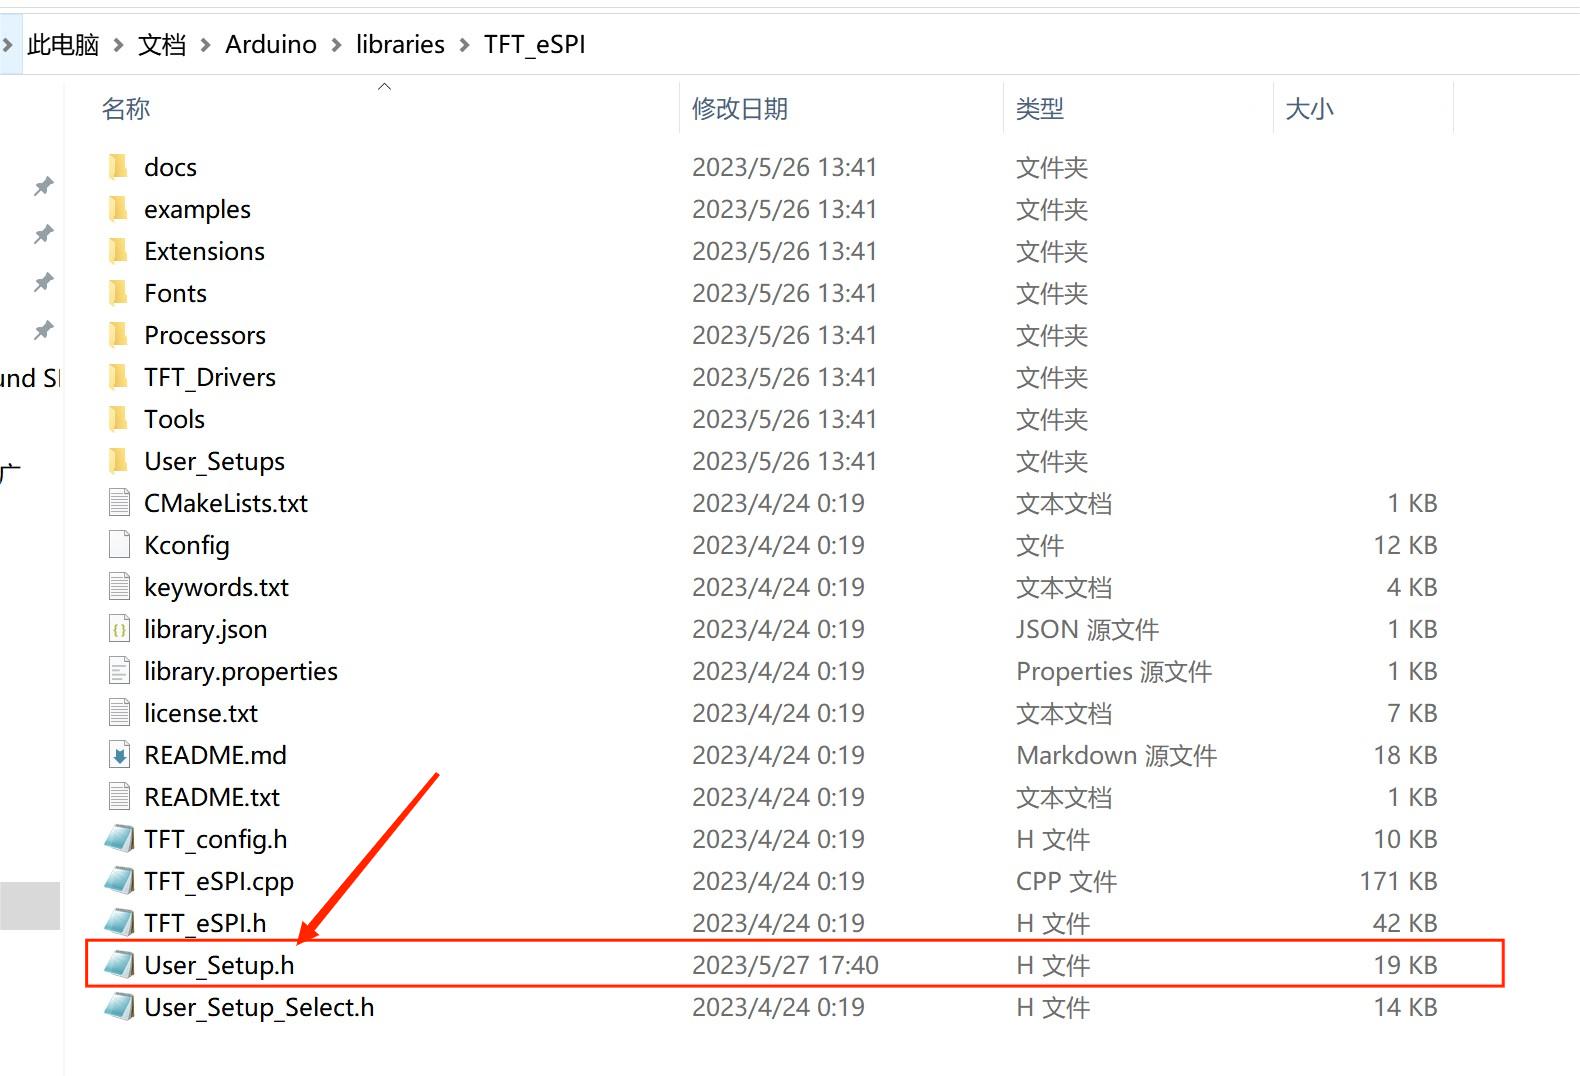Click the 12 KB size of Kconfig
Image resolution: width=1580 pixels, height=1076 pixels.
[x=1405, y=545]
